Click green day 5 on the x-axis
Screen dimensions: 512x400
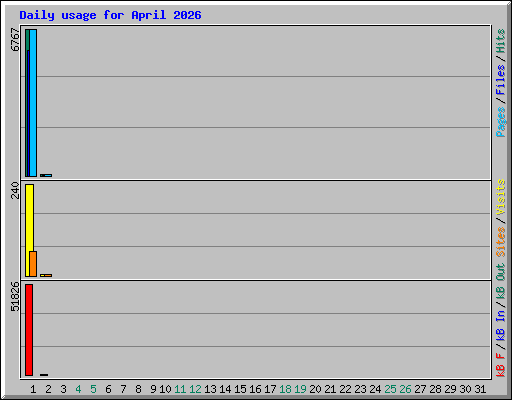[93, 389]
